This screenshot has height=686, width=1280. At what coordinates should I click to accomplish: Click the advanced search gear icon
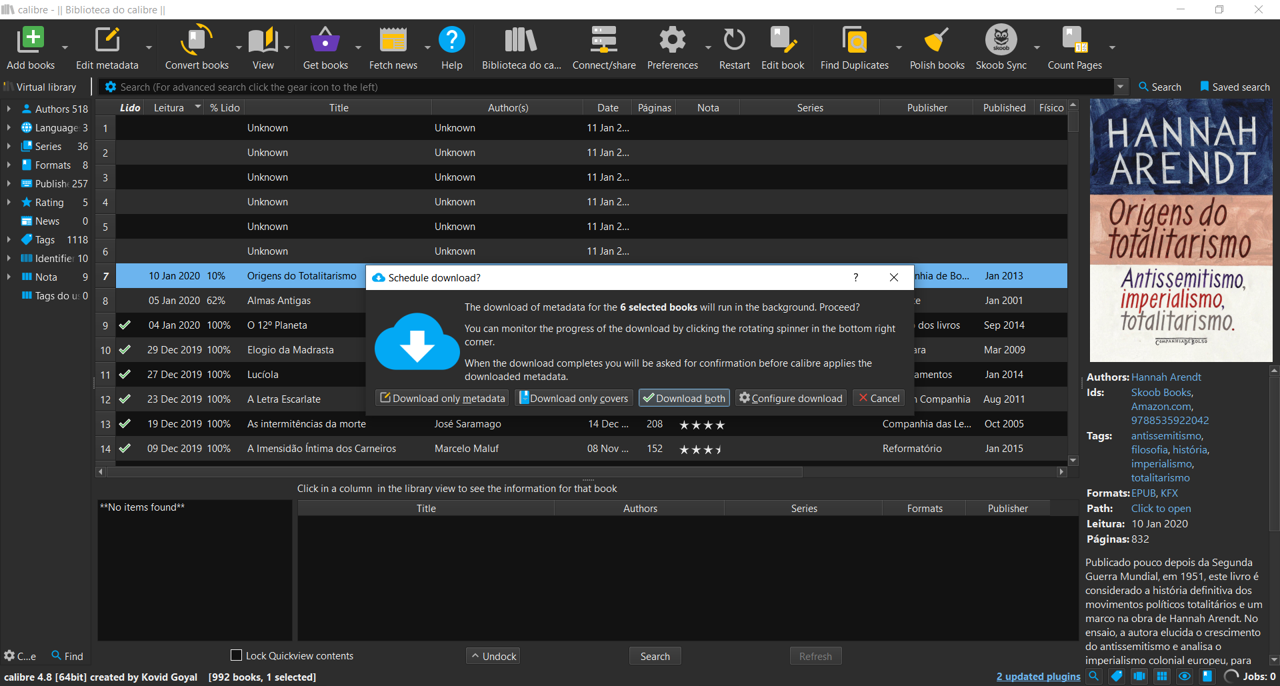tap(110, 87)
